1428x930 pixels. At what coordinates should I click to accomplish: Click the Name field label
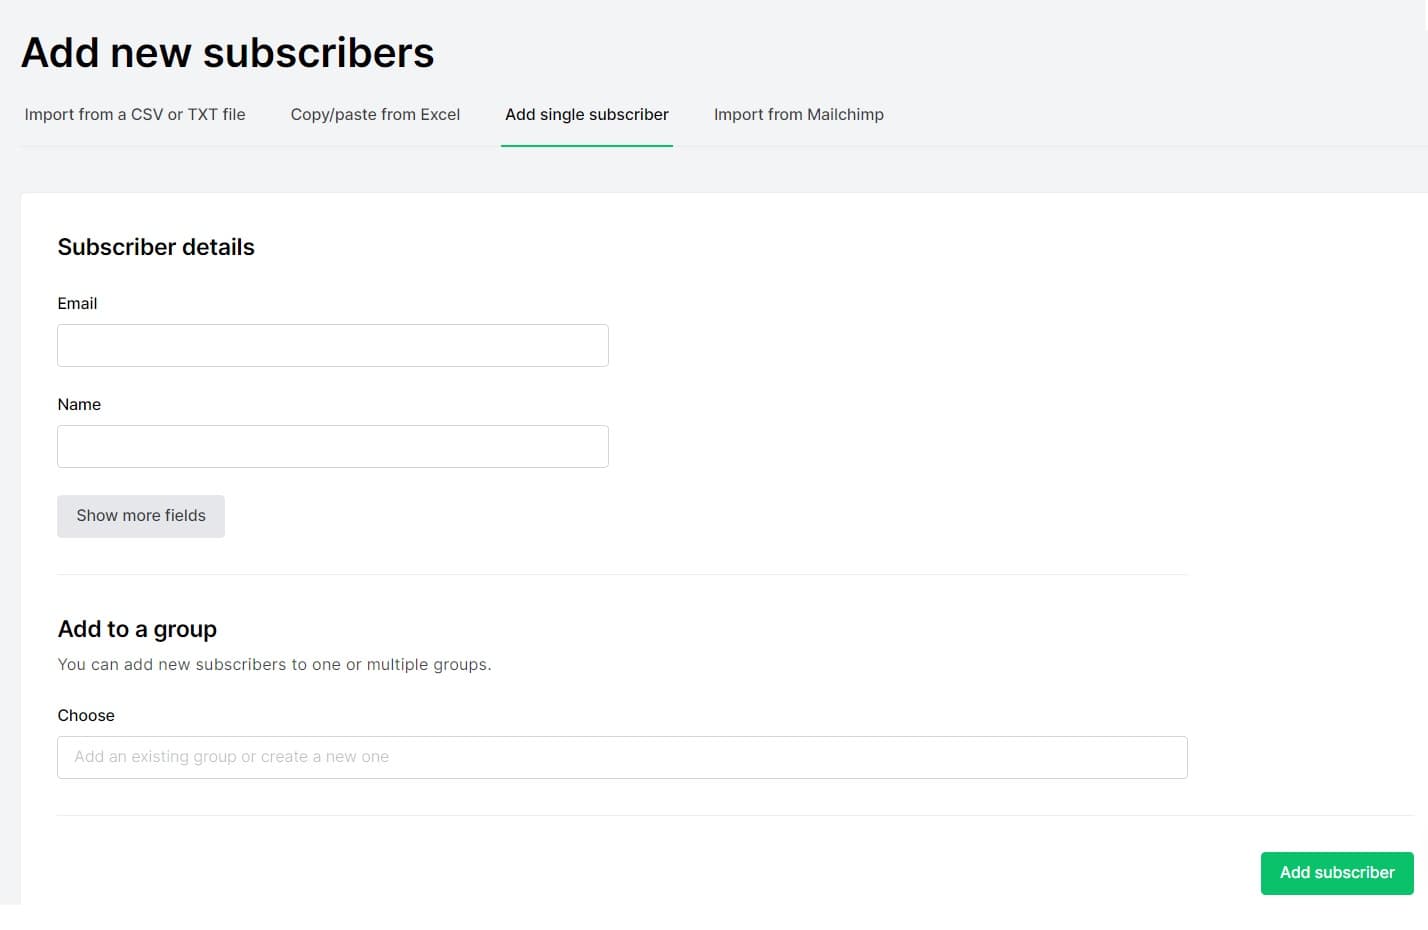pos(79,404)
